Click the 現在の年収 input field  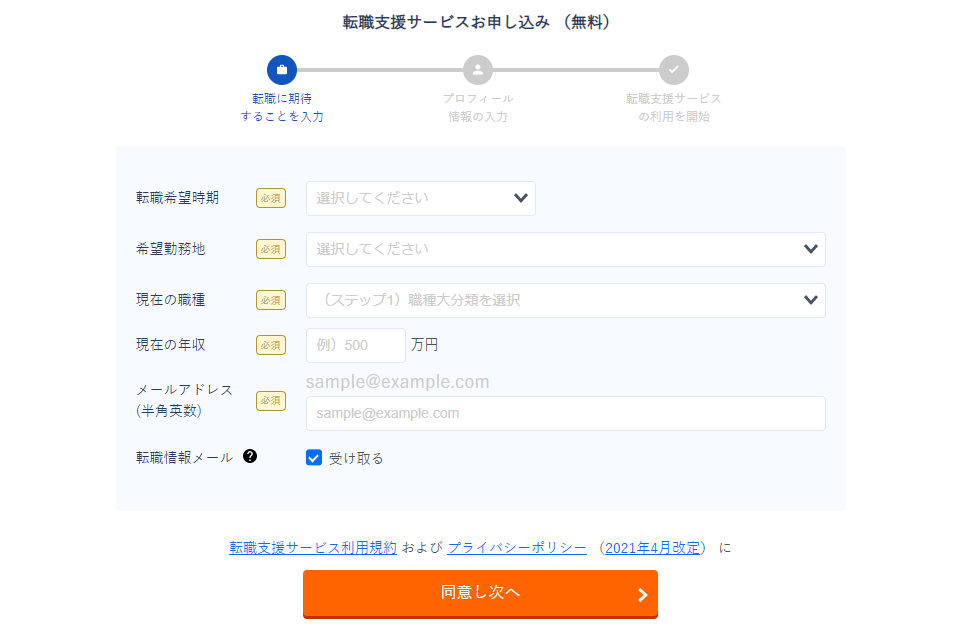(x=355, y=344)
